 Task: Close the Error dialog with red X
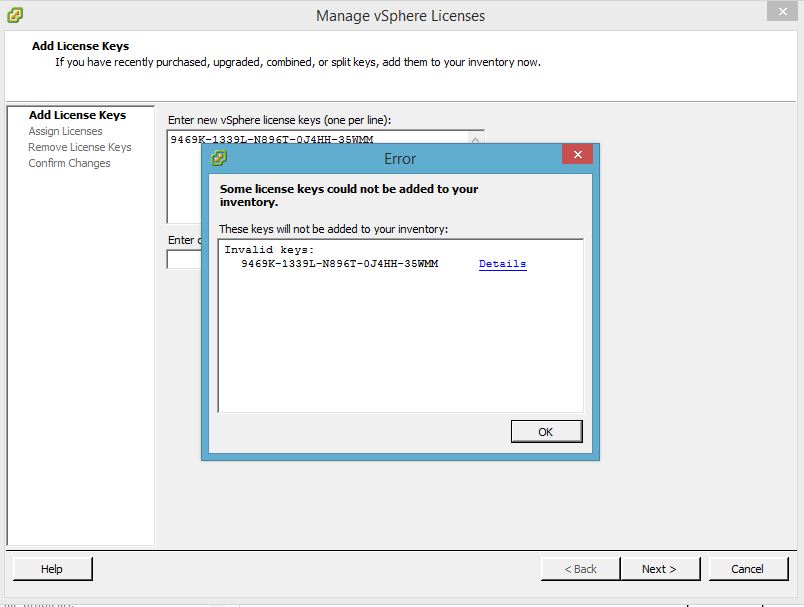pos(577,154)
